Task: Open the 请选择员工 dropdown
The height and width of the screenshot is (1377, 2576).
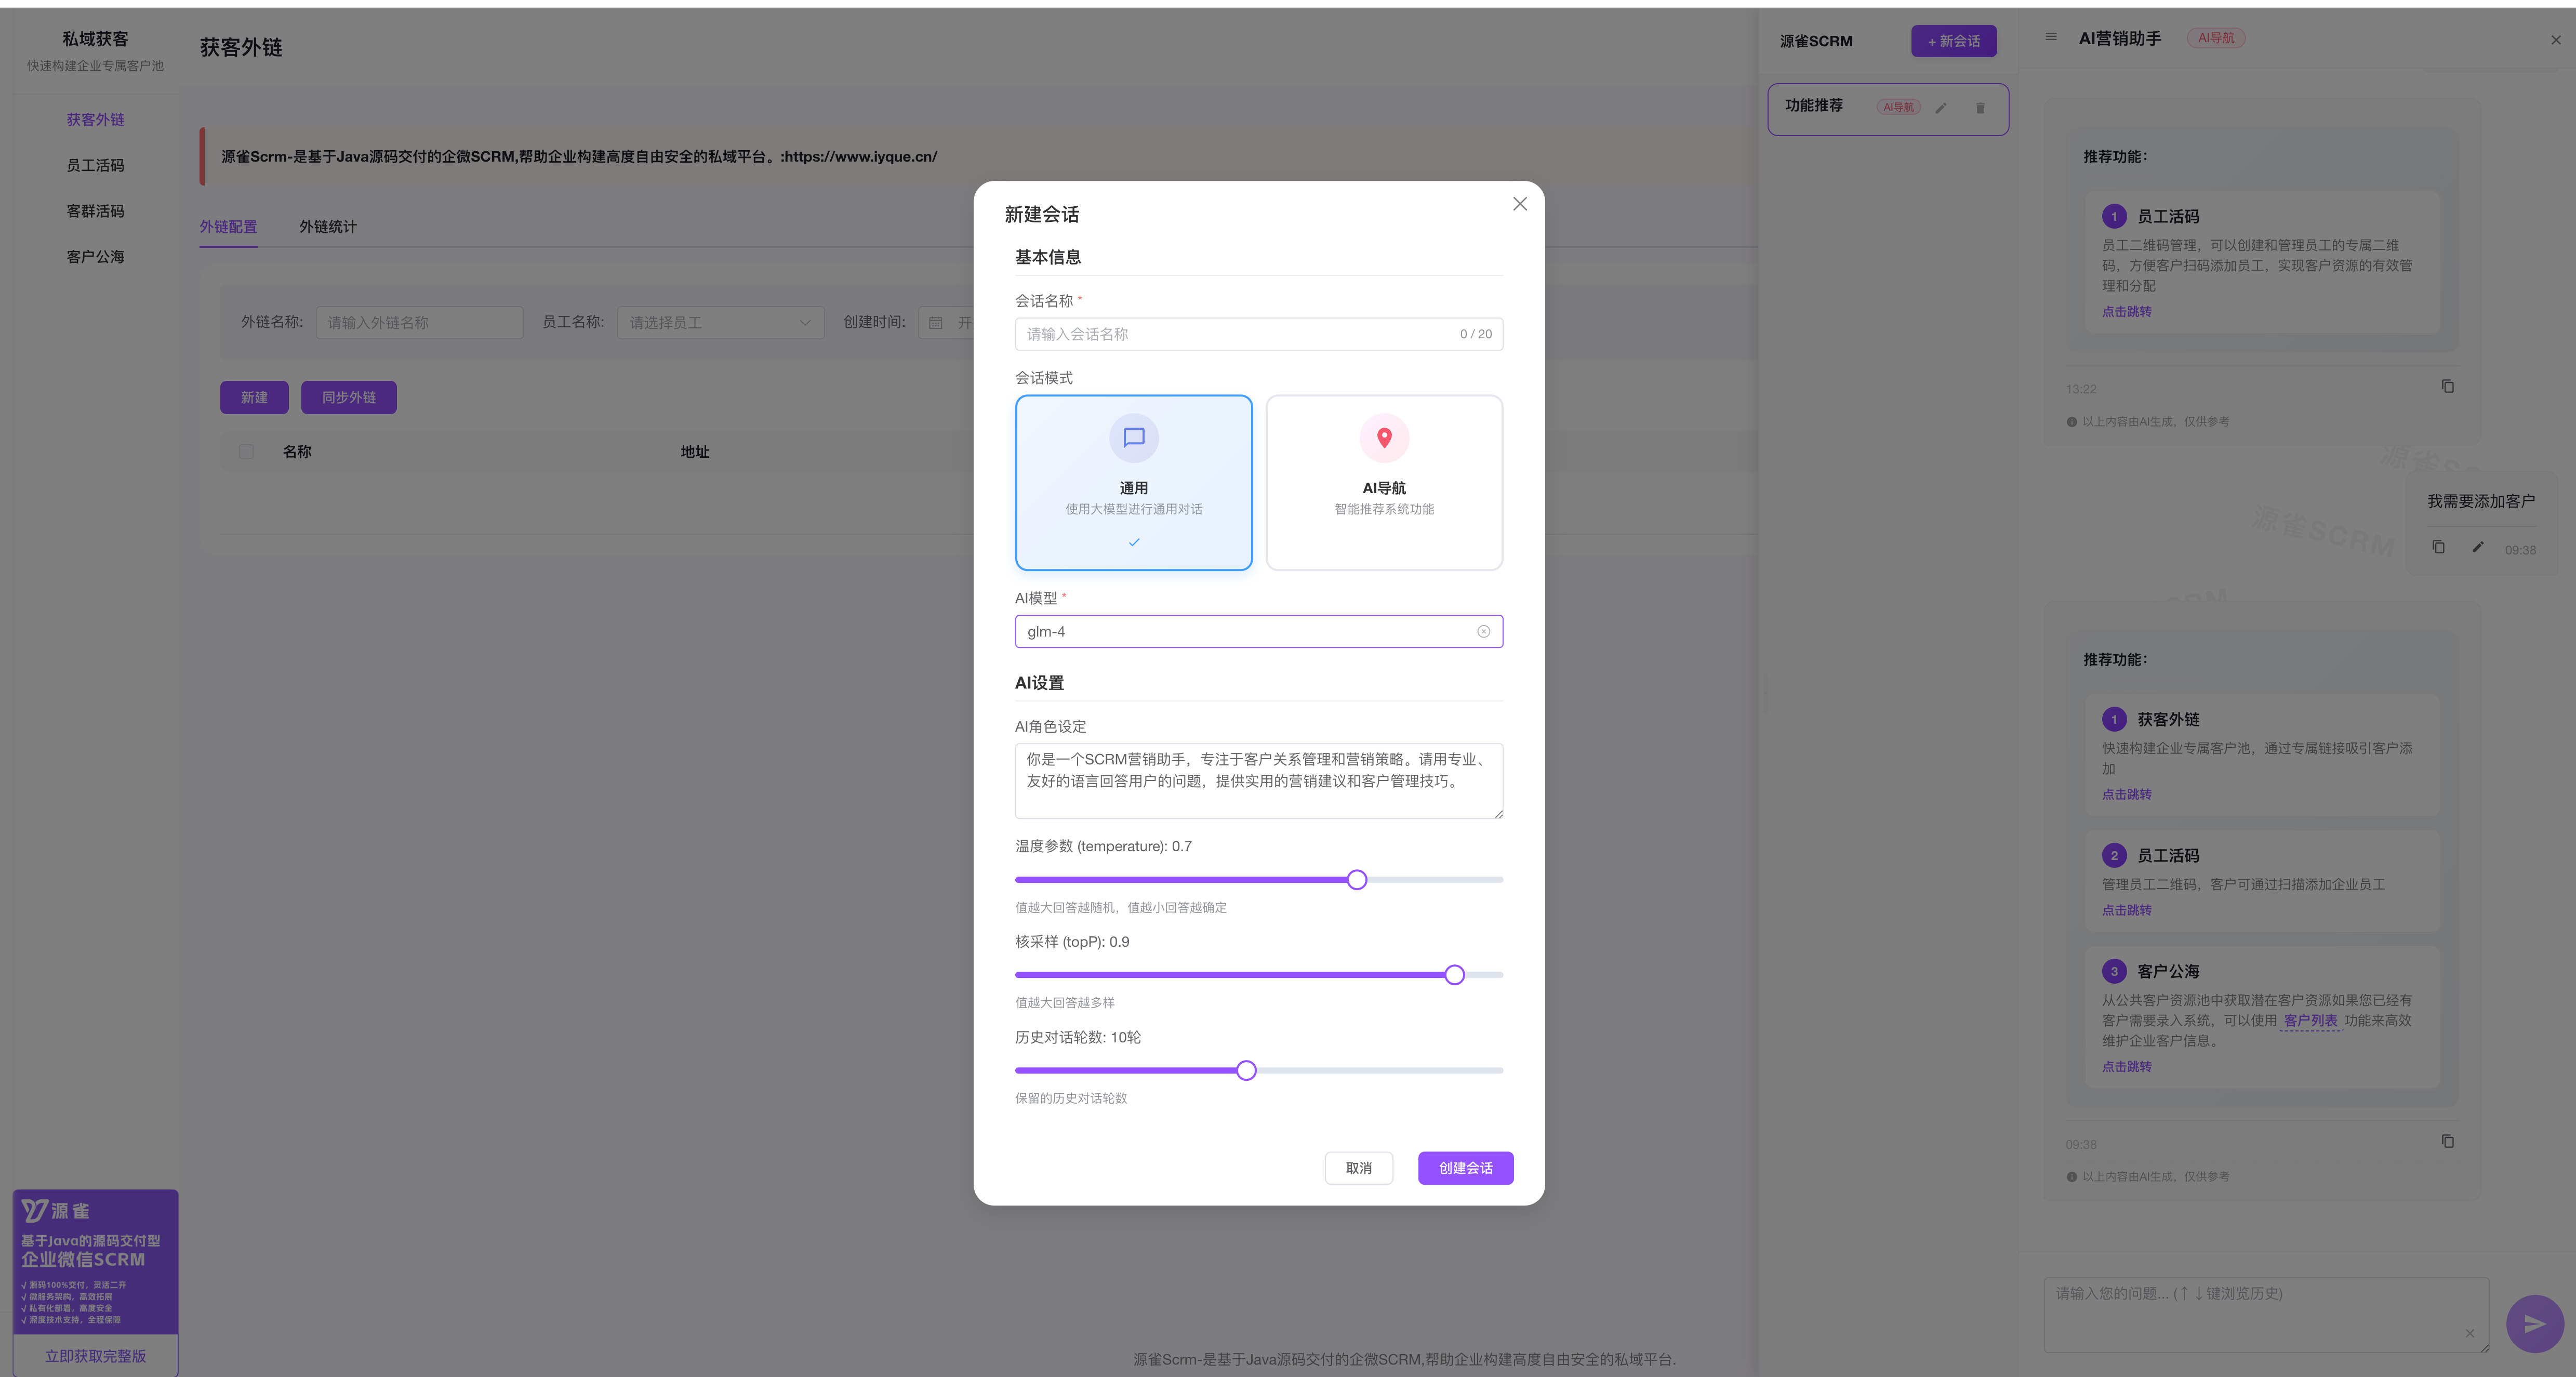Action: (x=720, y=323)
